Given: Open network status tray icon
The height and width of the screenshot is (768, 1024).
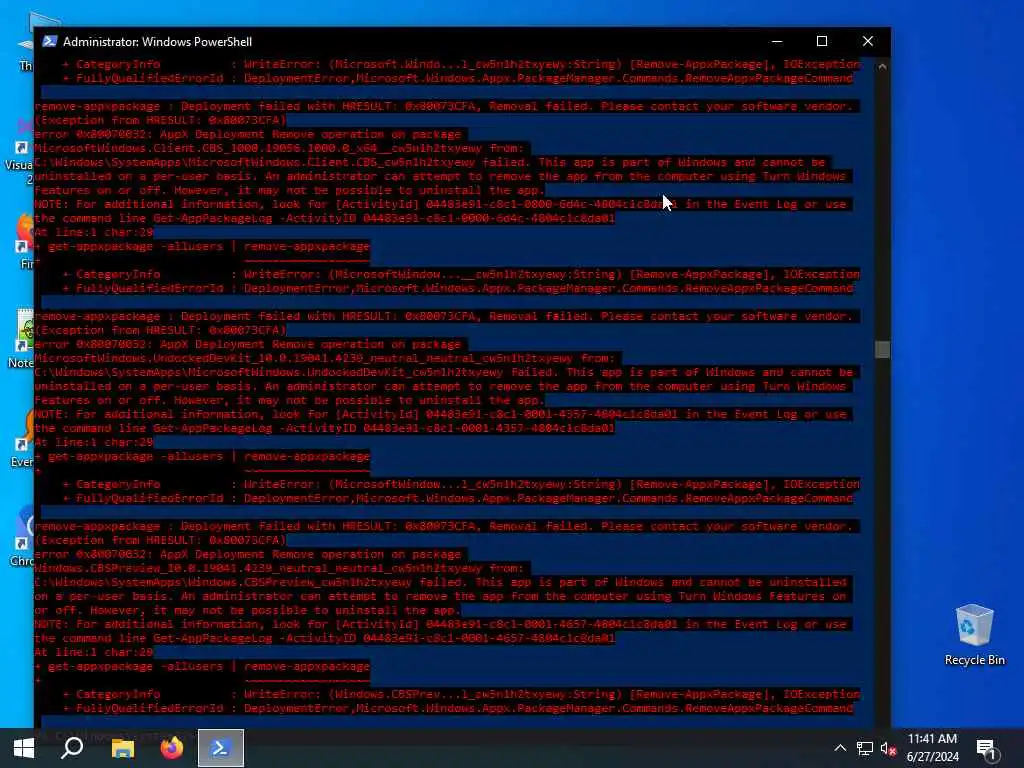Looking at the screenshot, I should [865, 748].
